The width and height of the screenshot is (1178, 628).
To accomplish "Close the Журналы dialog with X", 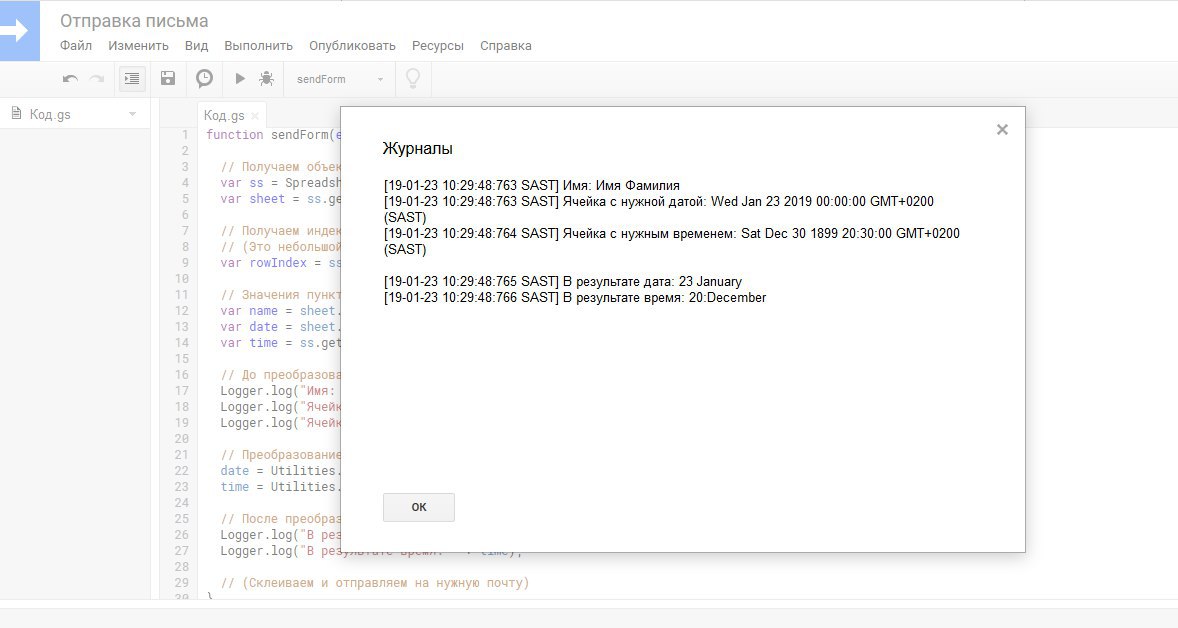I will [x=1002, y=129].
